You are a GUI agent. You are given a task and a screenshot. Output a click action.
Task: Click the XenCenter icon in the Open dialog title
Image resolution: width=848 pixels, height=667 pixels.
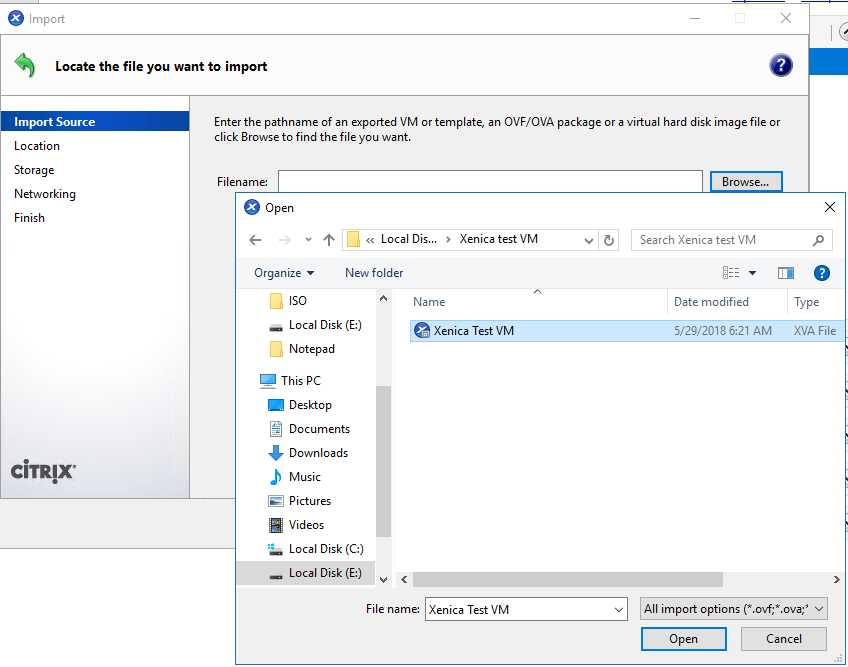(252, 207)
